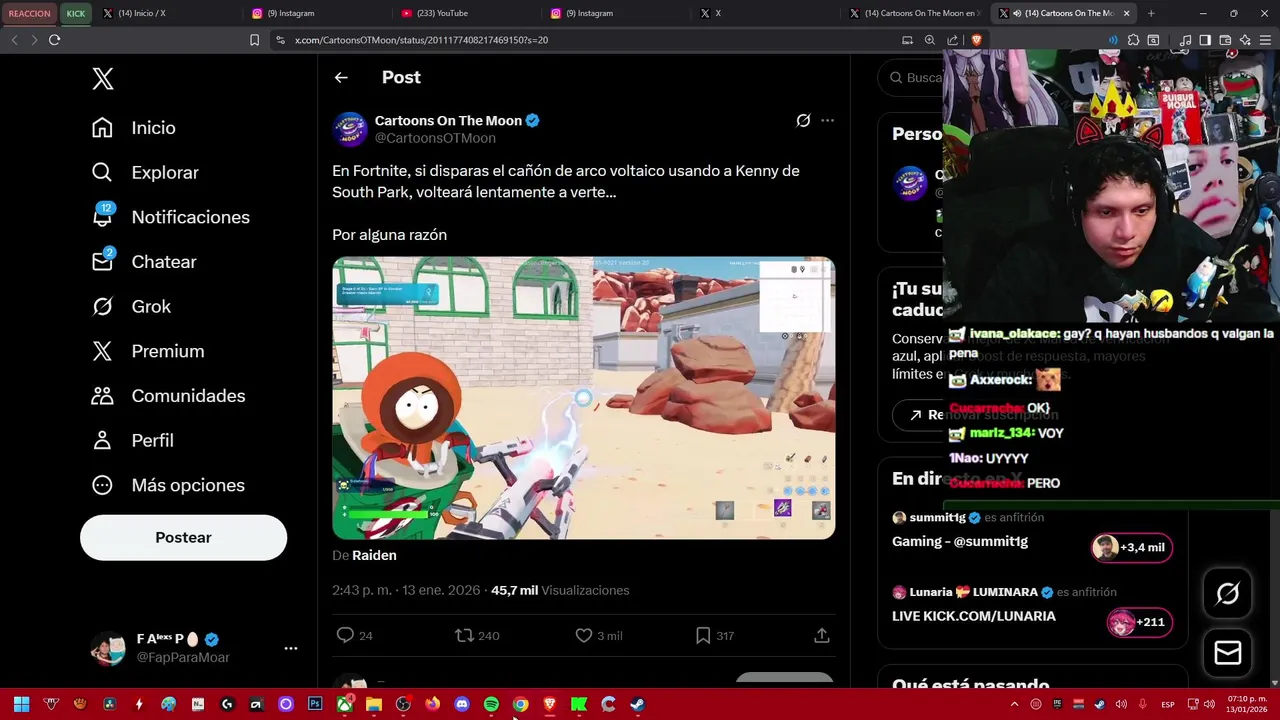Click the share icon under the post
The width and height of the screenshot is (1280, 720).
click(x=822, y=635)
